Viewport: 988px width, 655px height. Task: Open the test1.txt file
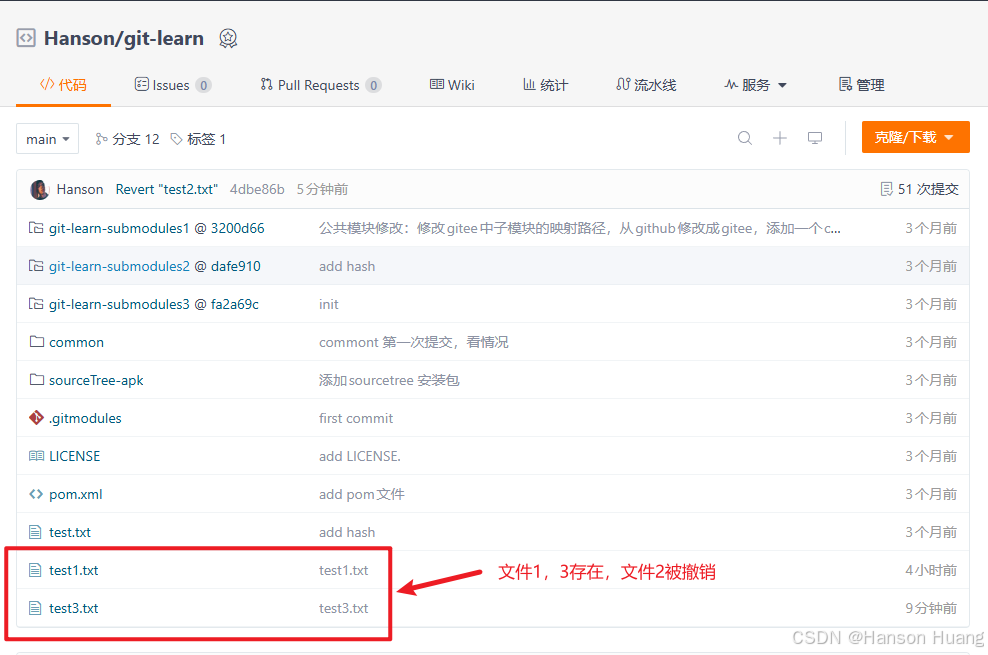click(74, 570)
